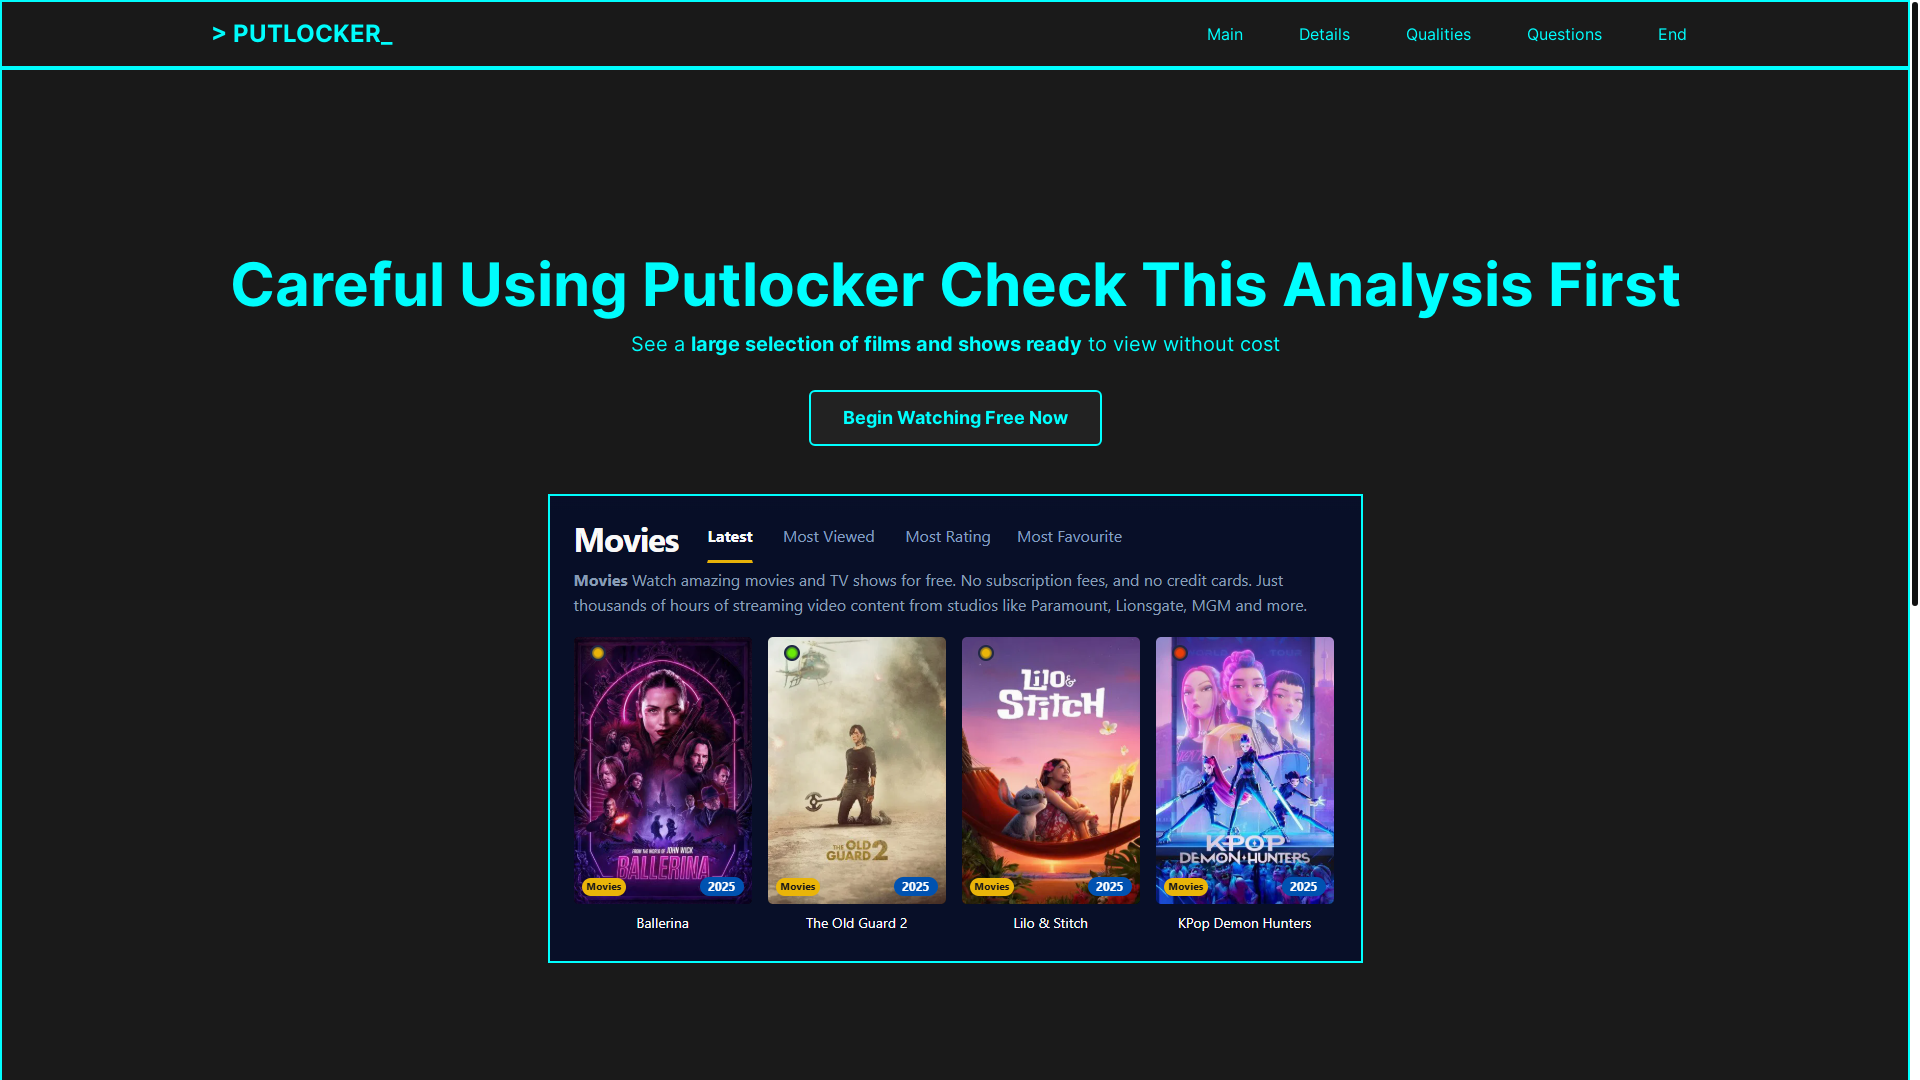The width and height of the screenshot is (1920, 1080).
Task: Open the Most Favourite tab
Action: click(x=1069, y=537)
